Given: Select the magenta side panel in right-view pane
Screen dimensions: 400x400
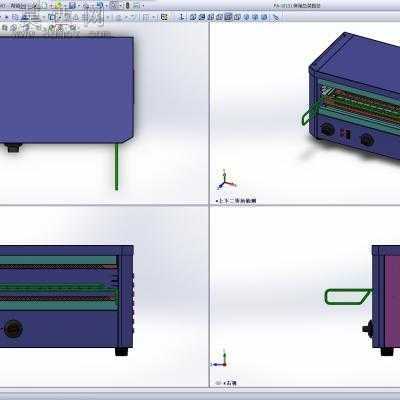Looking at the screenshot, I should click(x=392, y=301).
